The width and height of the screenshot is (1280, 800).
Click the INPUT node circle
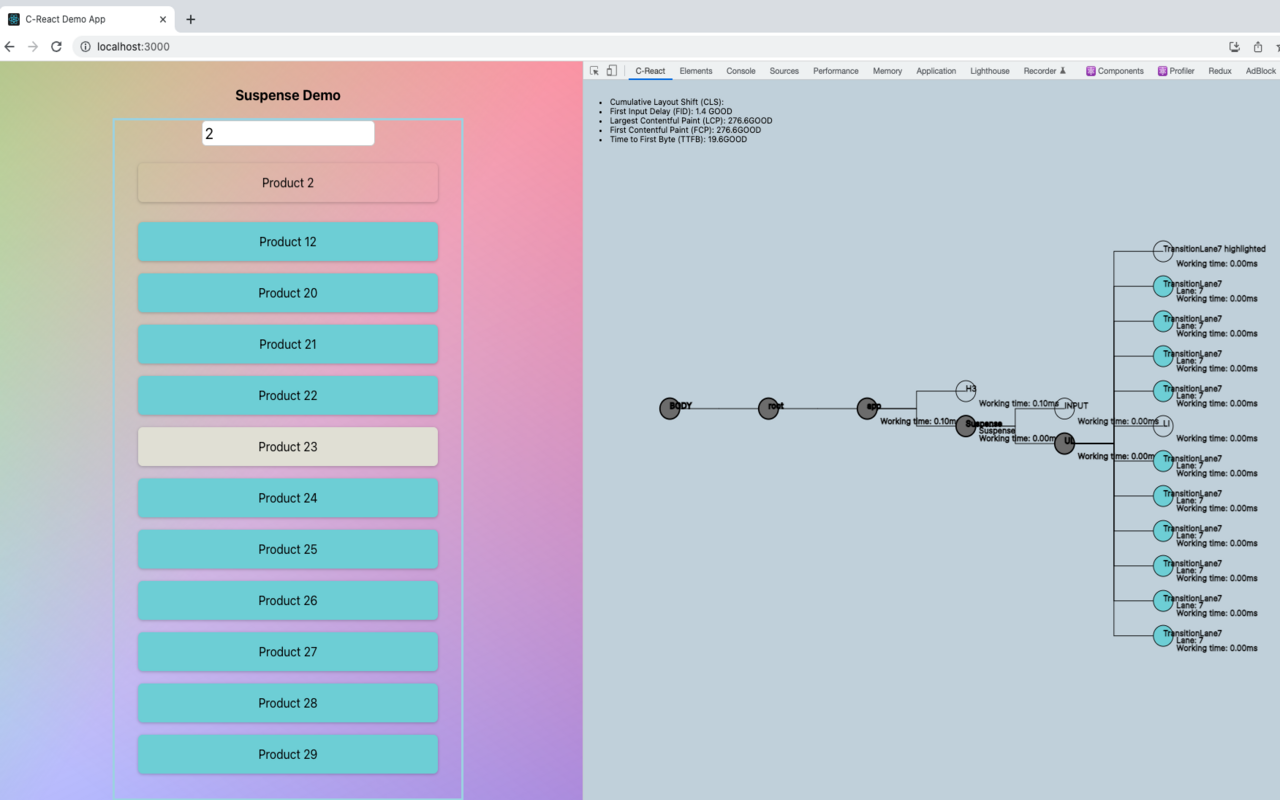coord(1064,408)
